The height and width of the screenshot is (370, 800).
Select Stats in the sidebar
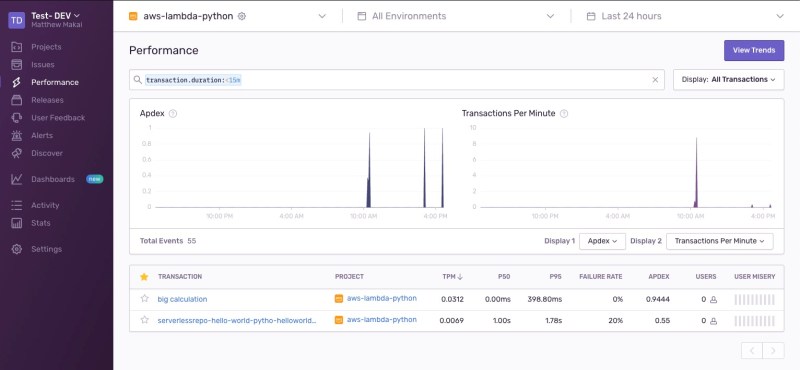coord(40,223)
